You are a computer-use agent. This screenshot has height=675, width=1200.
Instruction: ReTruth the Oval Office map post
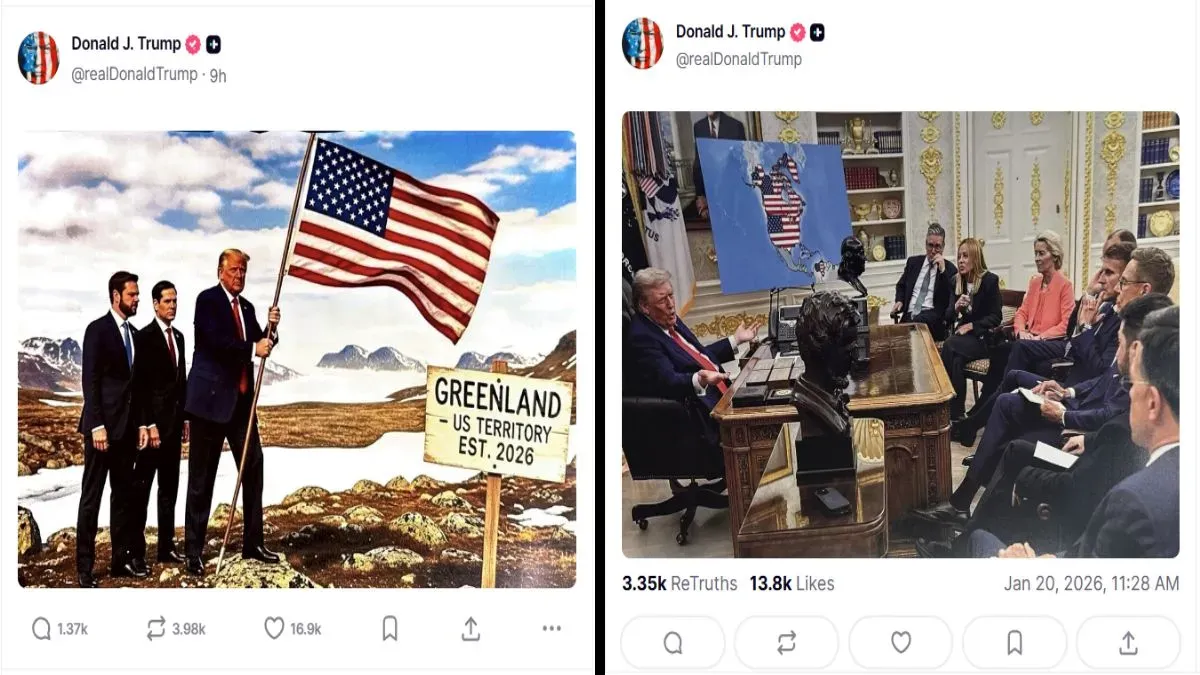[x=787, y=642]
